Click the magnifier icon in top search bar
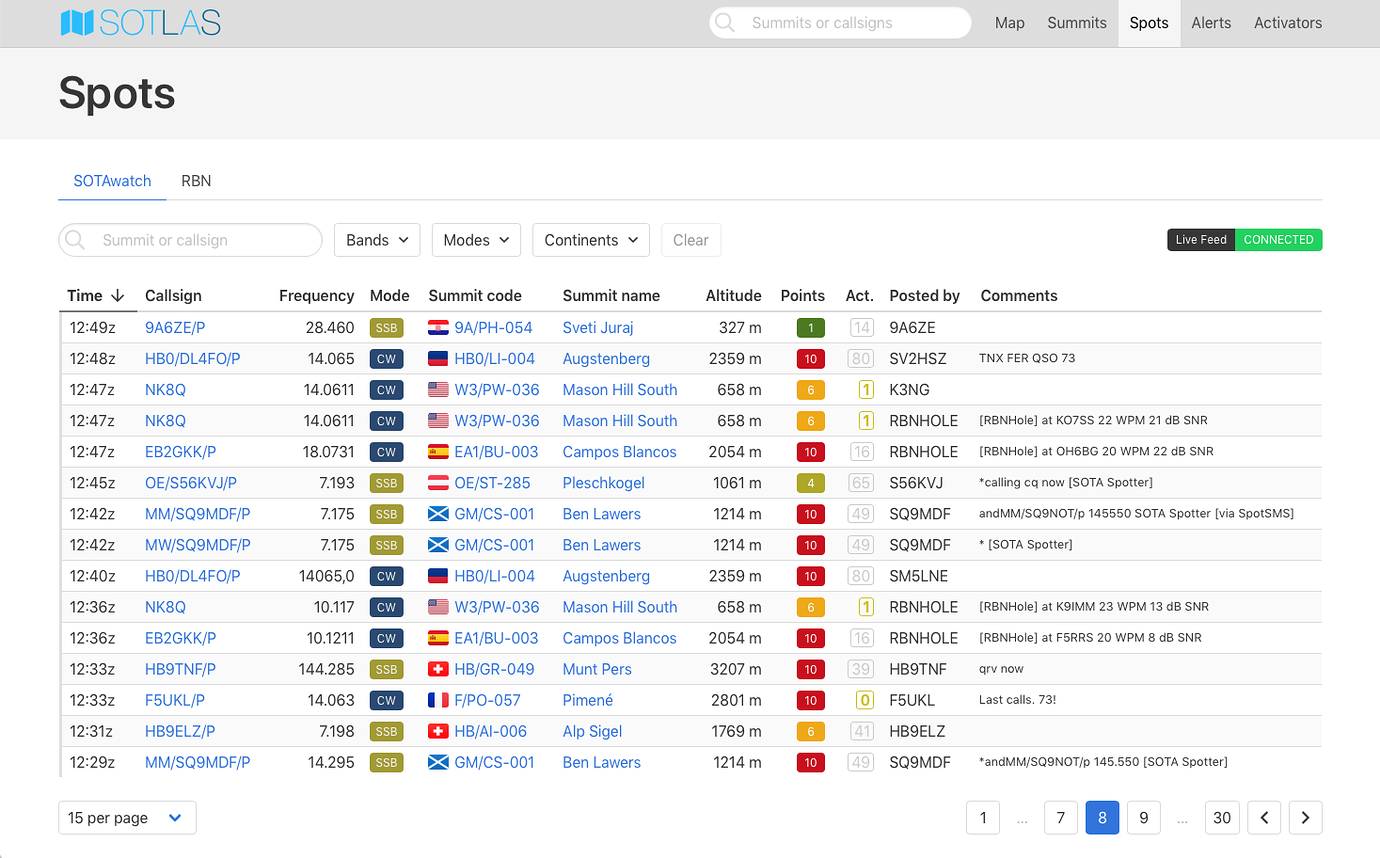Image resolution: width=1380 pixels, height=858 pixels. pyautogui.click(x=725, y=23)
